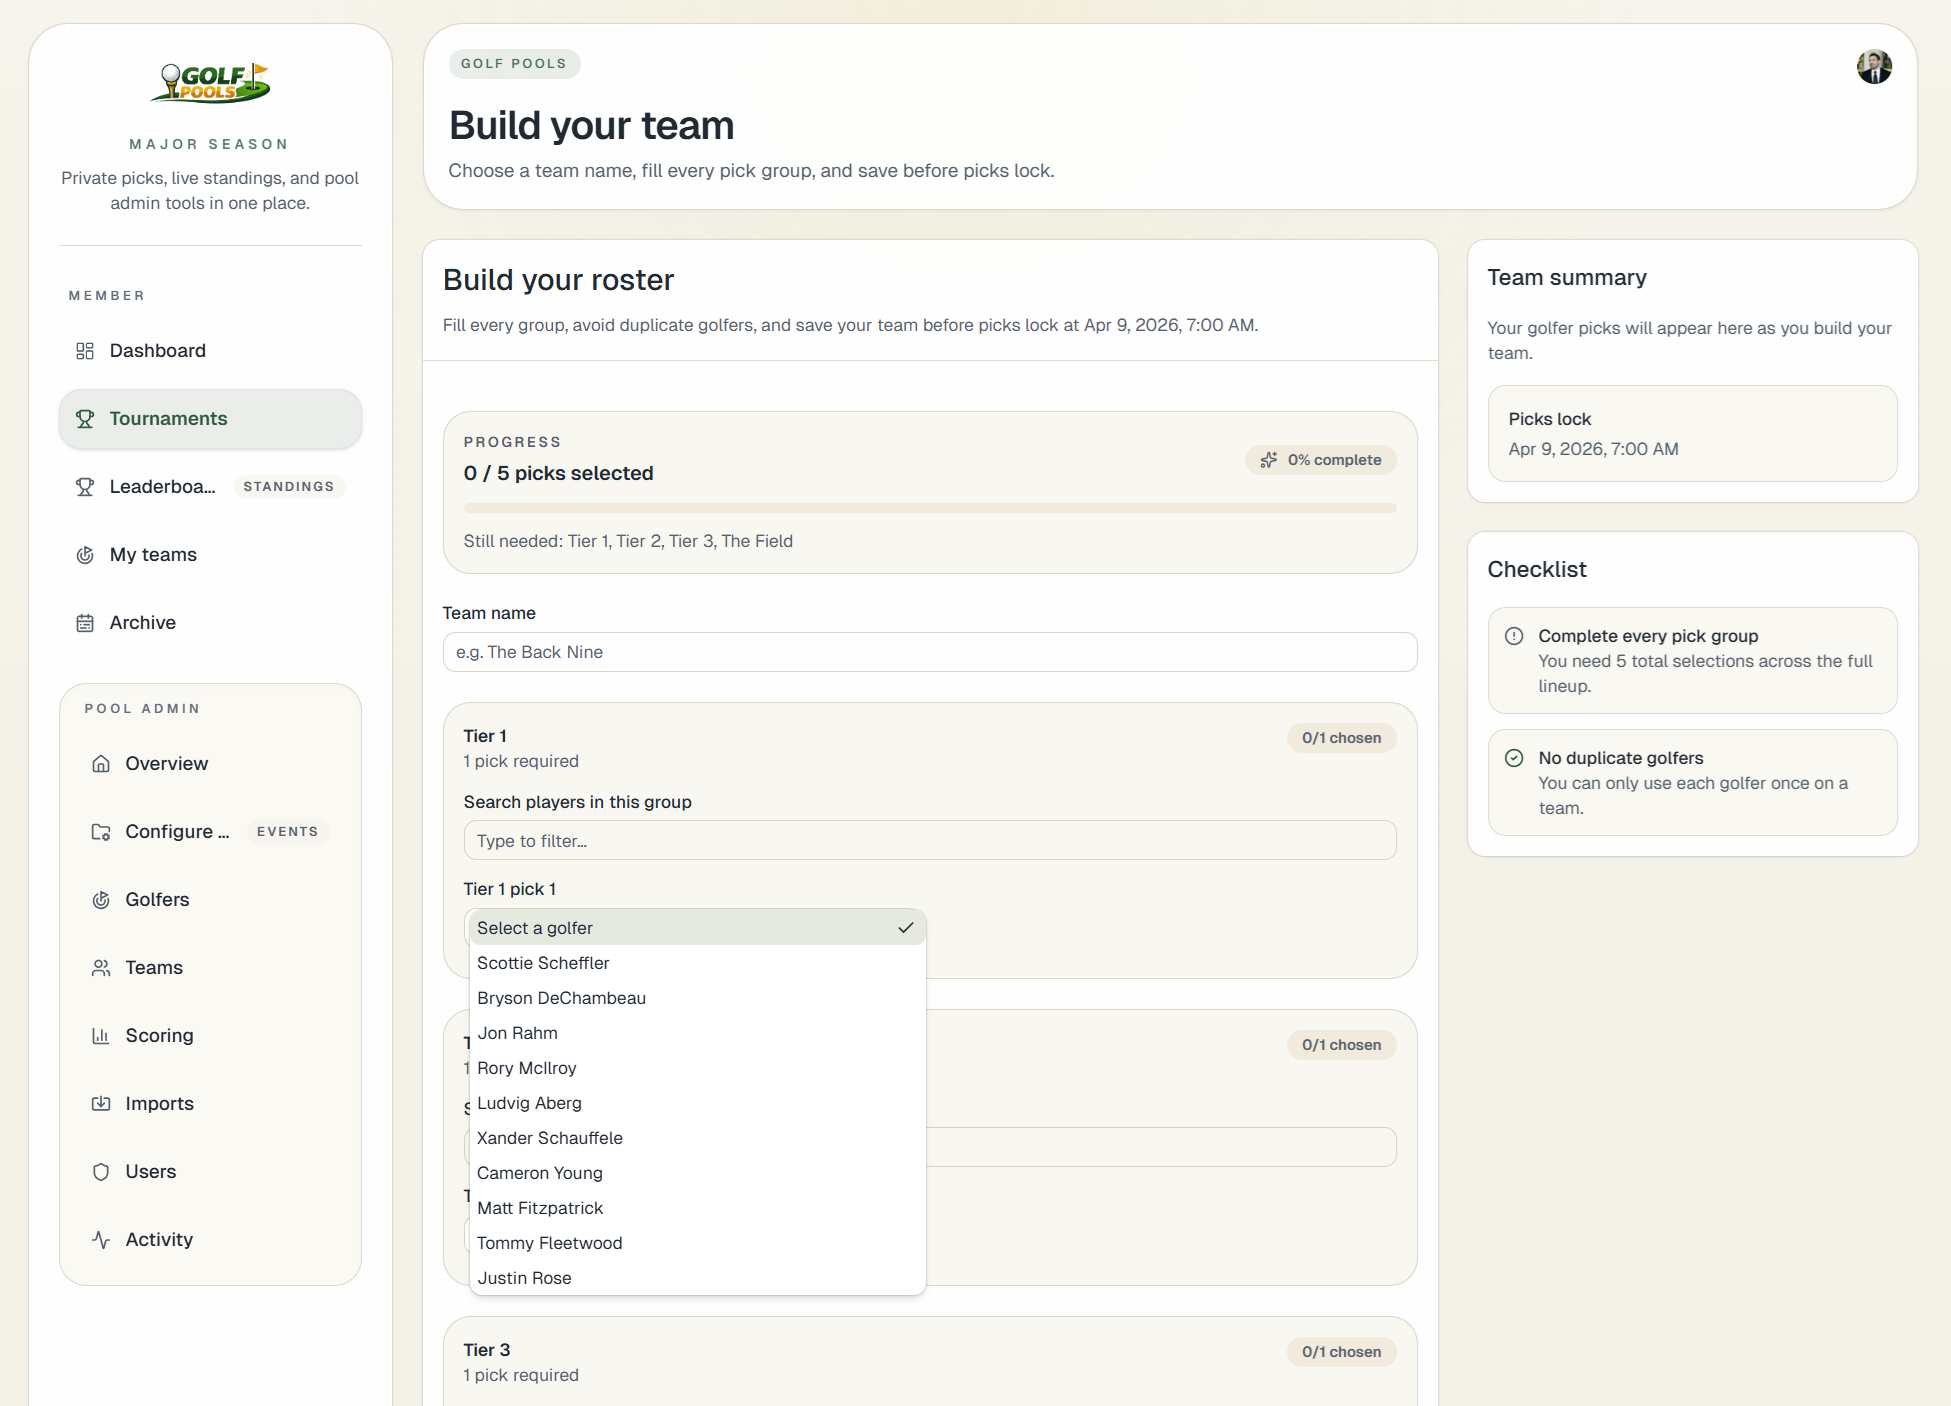Click the picks progress bar
This screenshot has width=1951, height=1406.
coord(930,508)
